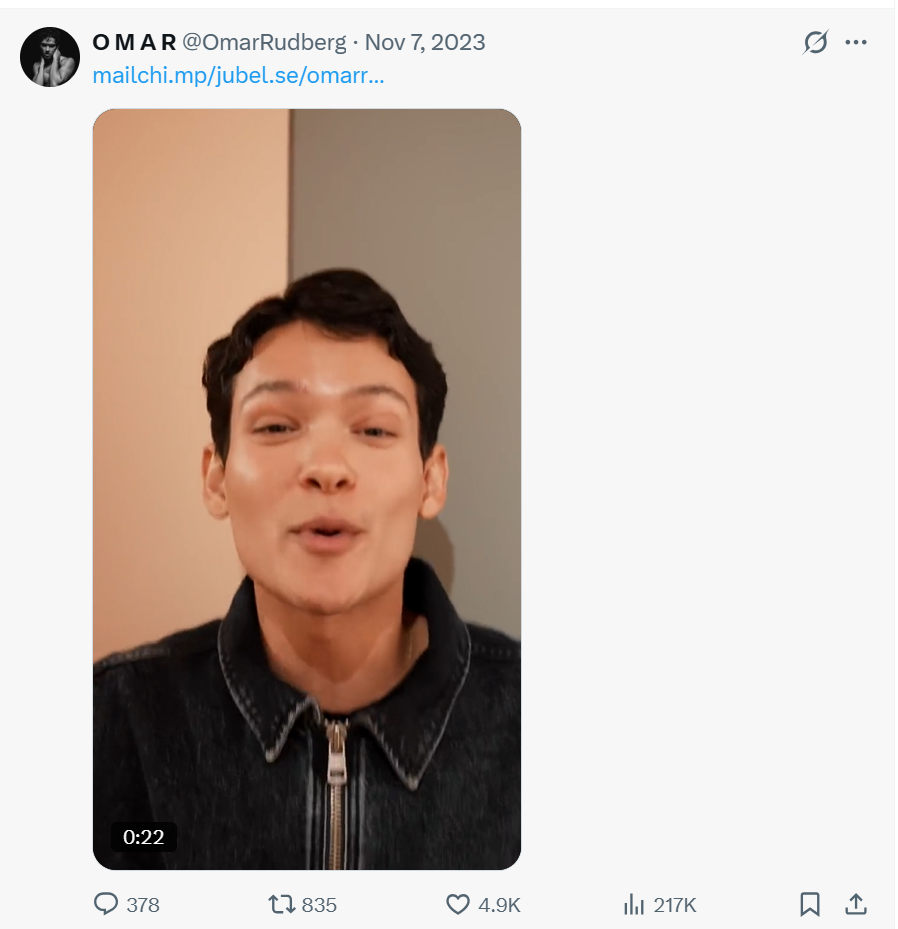
Task: Click the 4.9K likes count
Action: (x=499, y=905)
